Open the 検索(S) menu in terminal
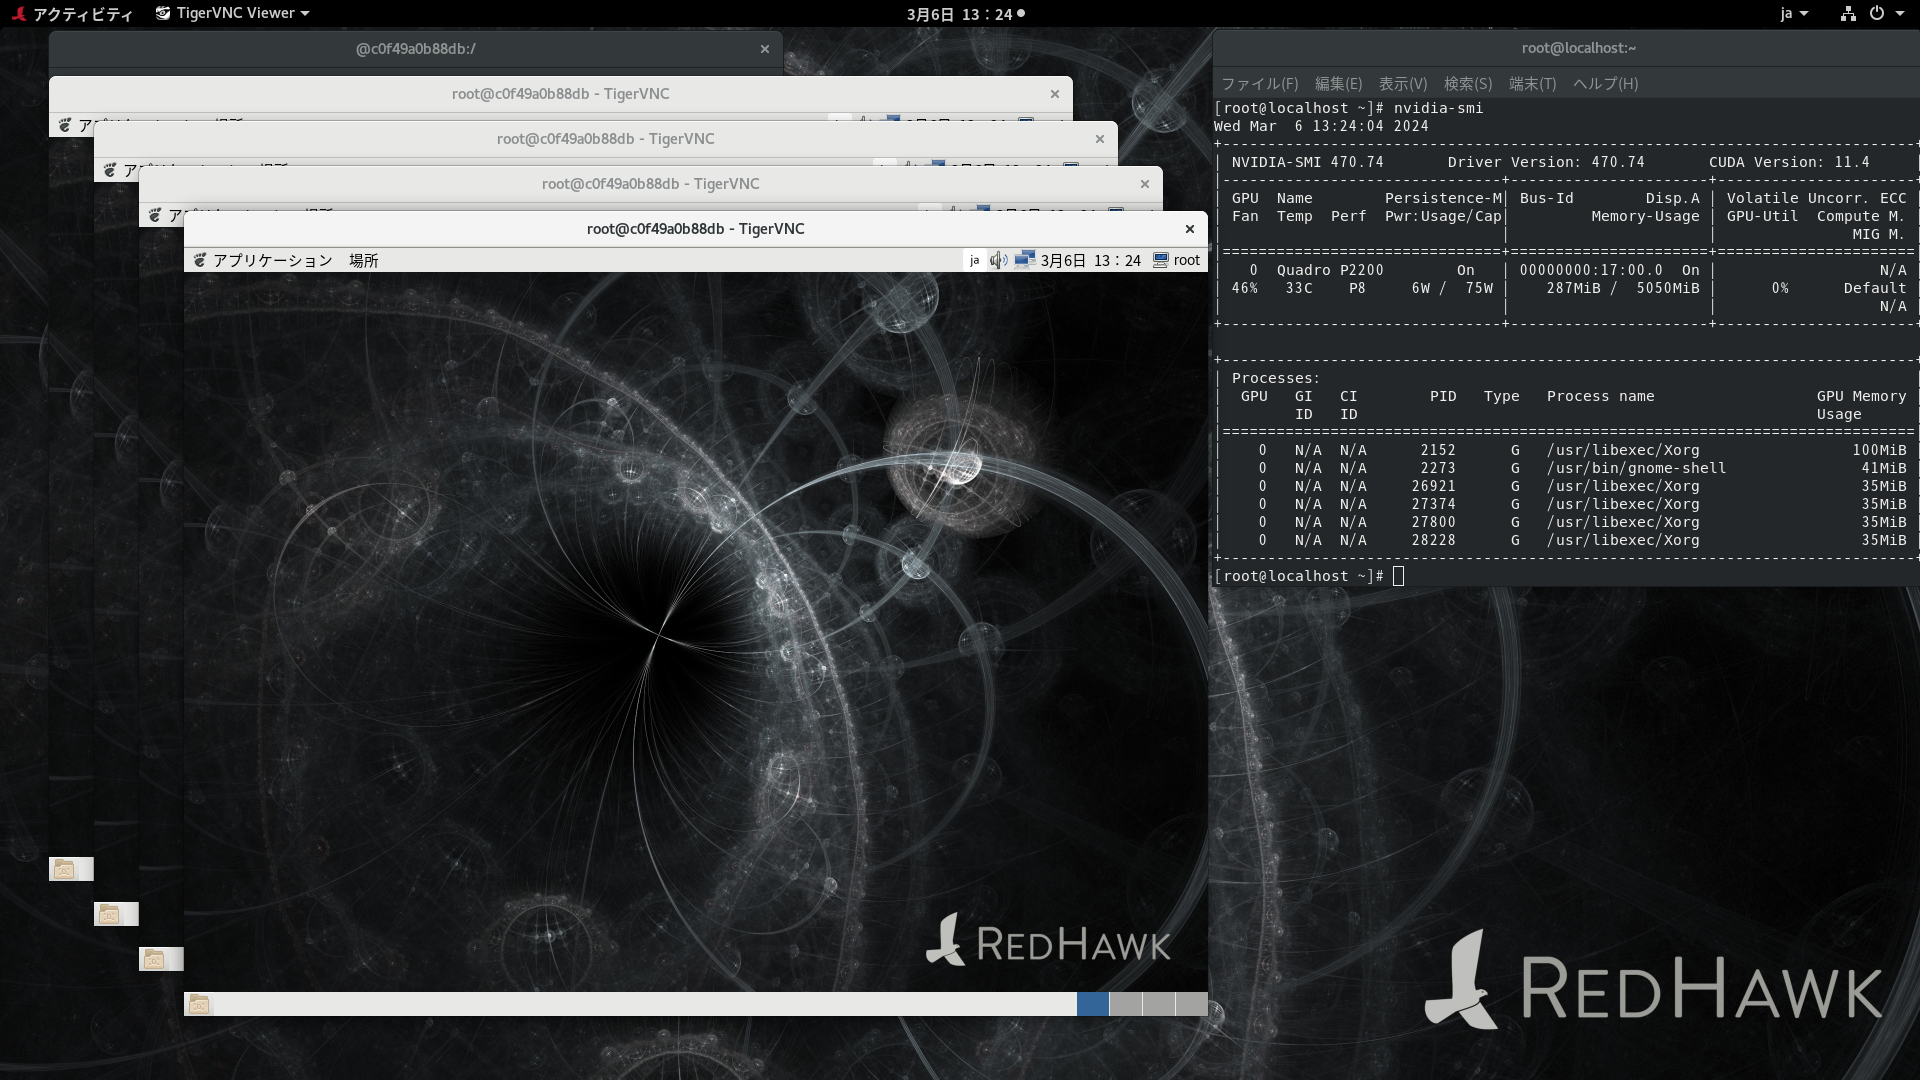The height and width of the screenshot is (1080, 1920). [x=1468, y=84]
